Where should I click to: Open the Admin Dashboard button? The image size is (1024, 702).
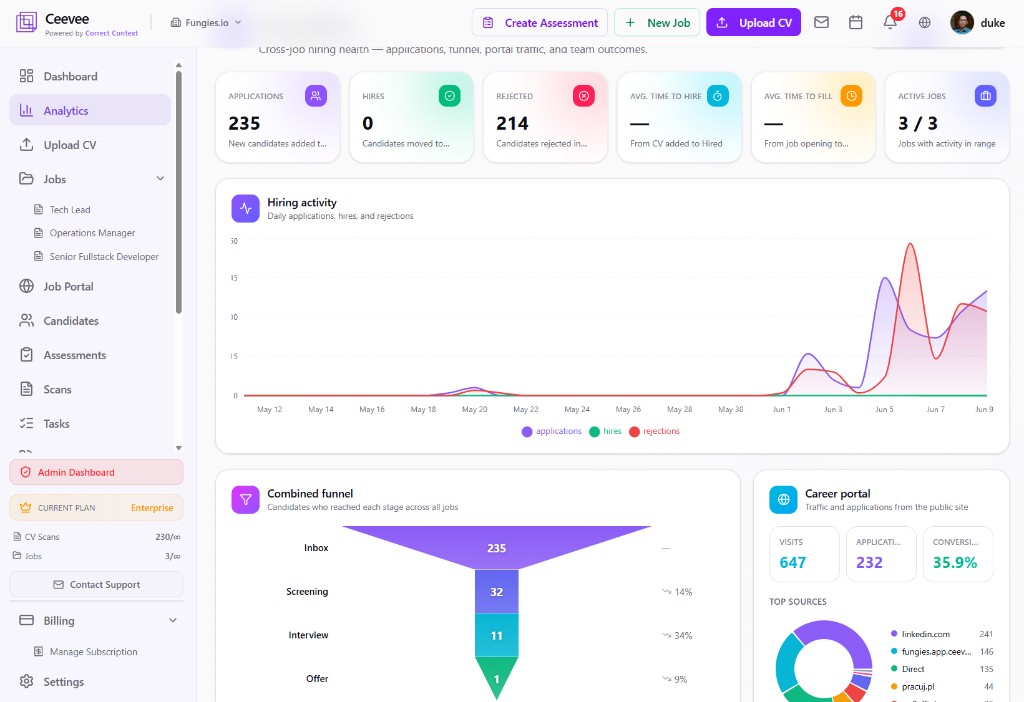(x=96, y=471)
